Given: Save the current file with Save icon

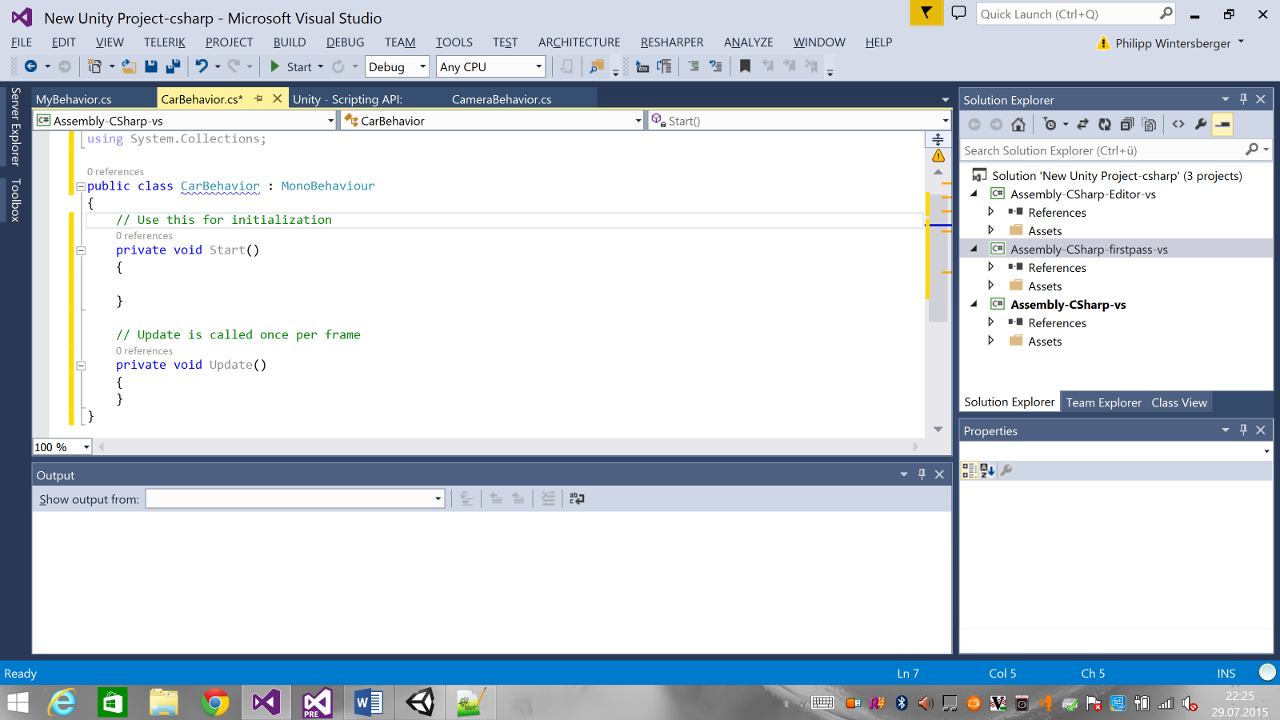Looking at the screenshot, I should 151,66.
